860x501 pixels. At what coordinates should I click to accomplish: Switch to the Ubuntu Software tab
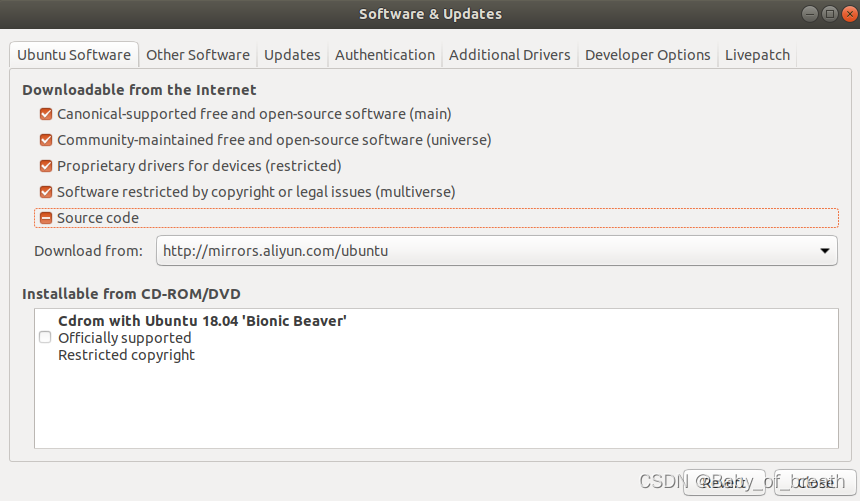[x=74, y=55]
